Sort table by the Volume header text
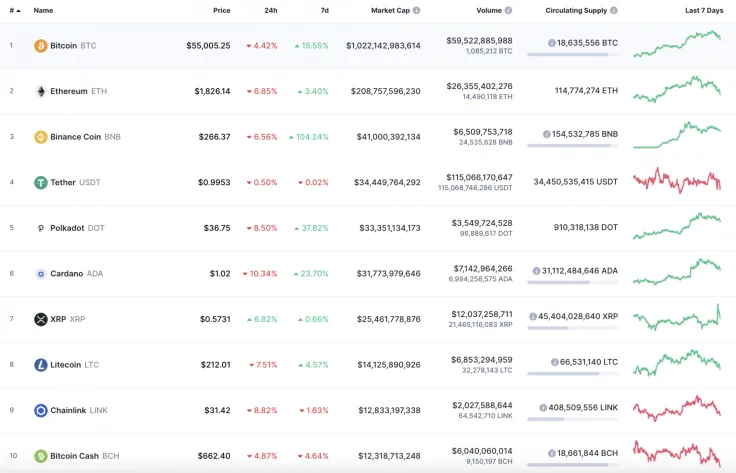This screenshot has width=736, height=473. pyautogui.click(x=489, y=10)
